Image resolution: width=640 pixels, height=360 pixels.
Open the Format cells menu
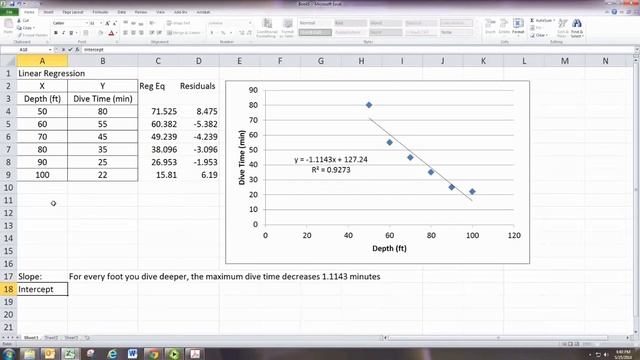click(518, 27)
